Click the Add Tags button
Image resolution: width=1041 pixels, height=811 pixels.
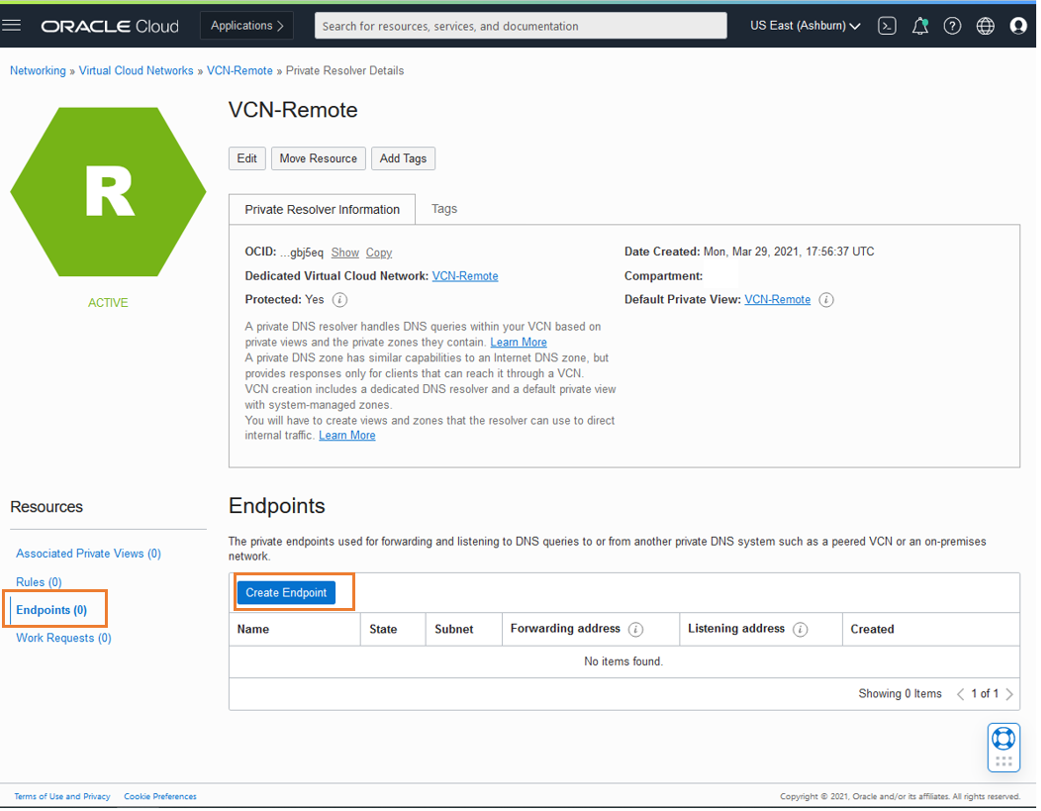tap(403, 159)
